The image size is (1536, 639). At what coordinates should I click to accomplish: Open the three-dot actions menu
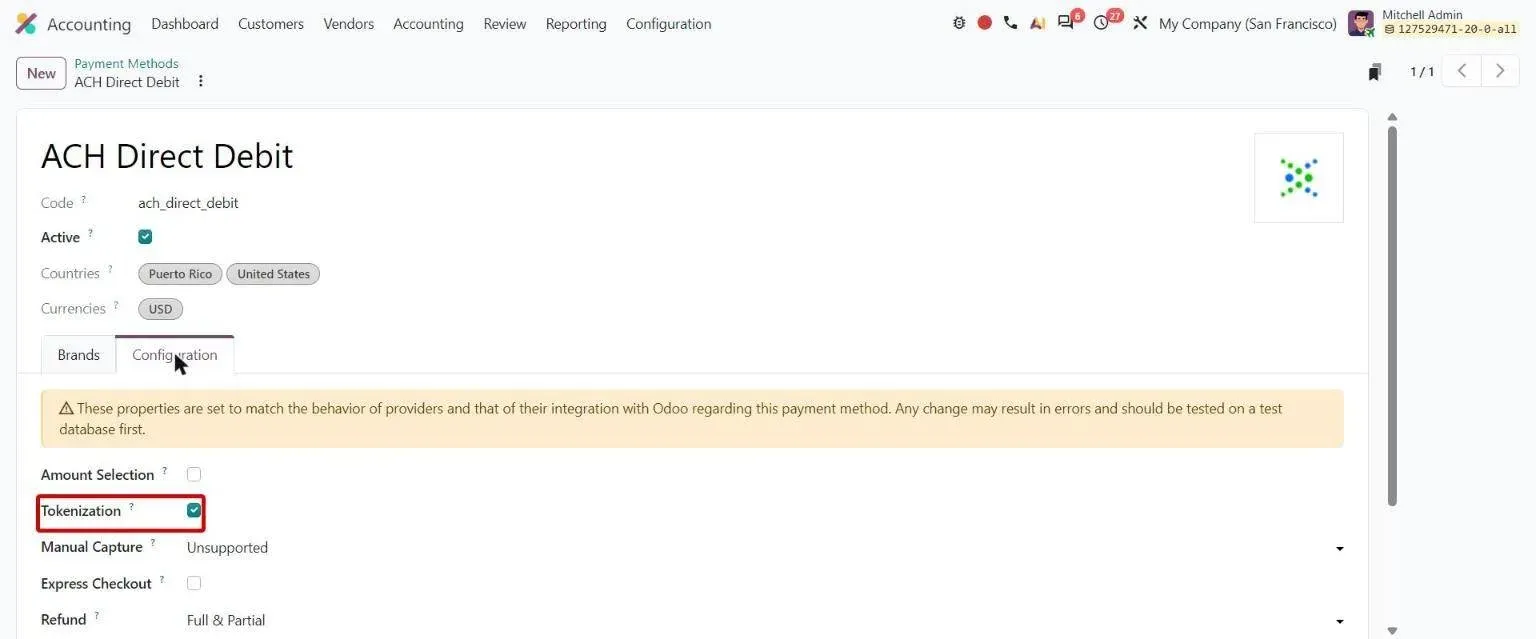(x=200, y=81)
